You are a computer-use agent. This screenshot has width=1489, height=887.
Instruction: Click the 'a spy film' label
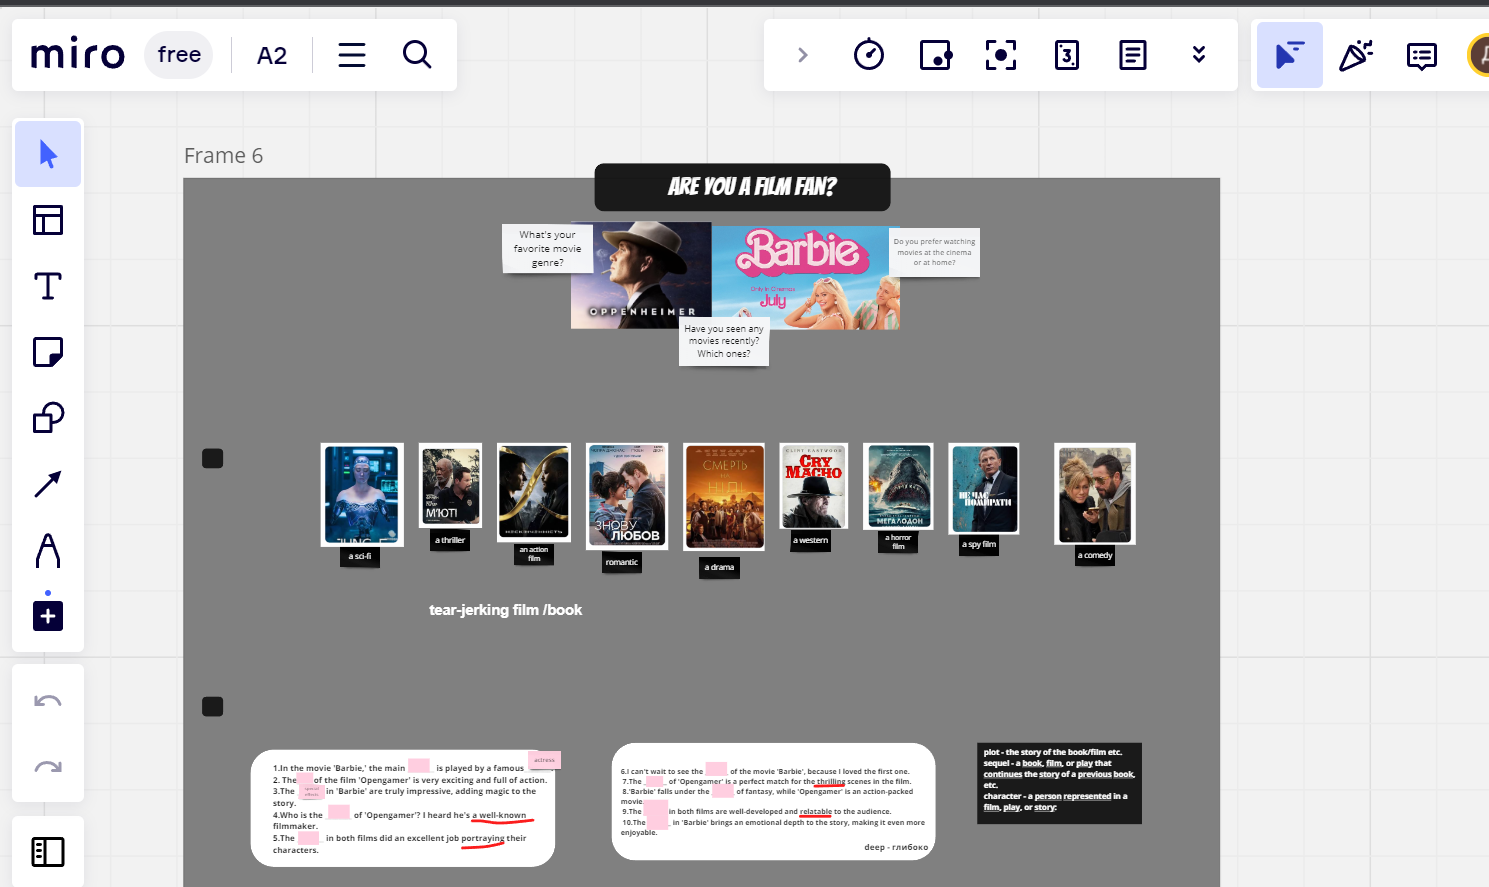(x=979, y=545)
